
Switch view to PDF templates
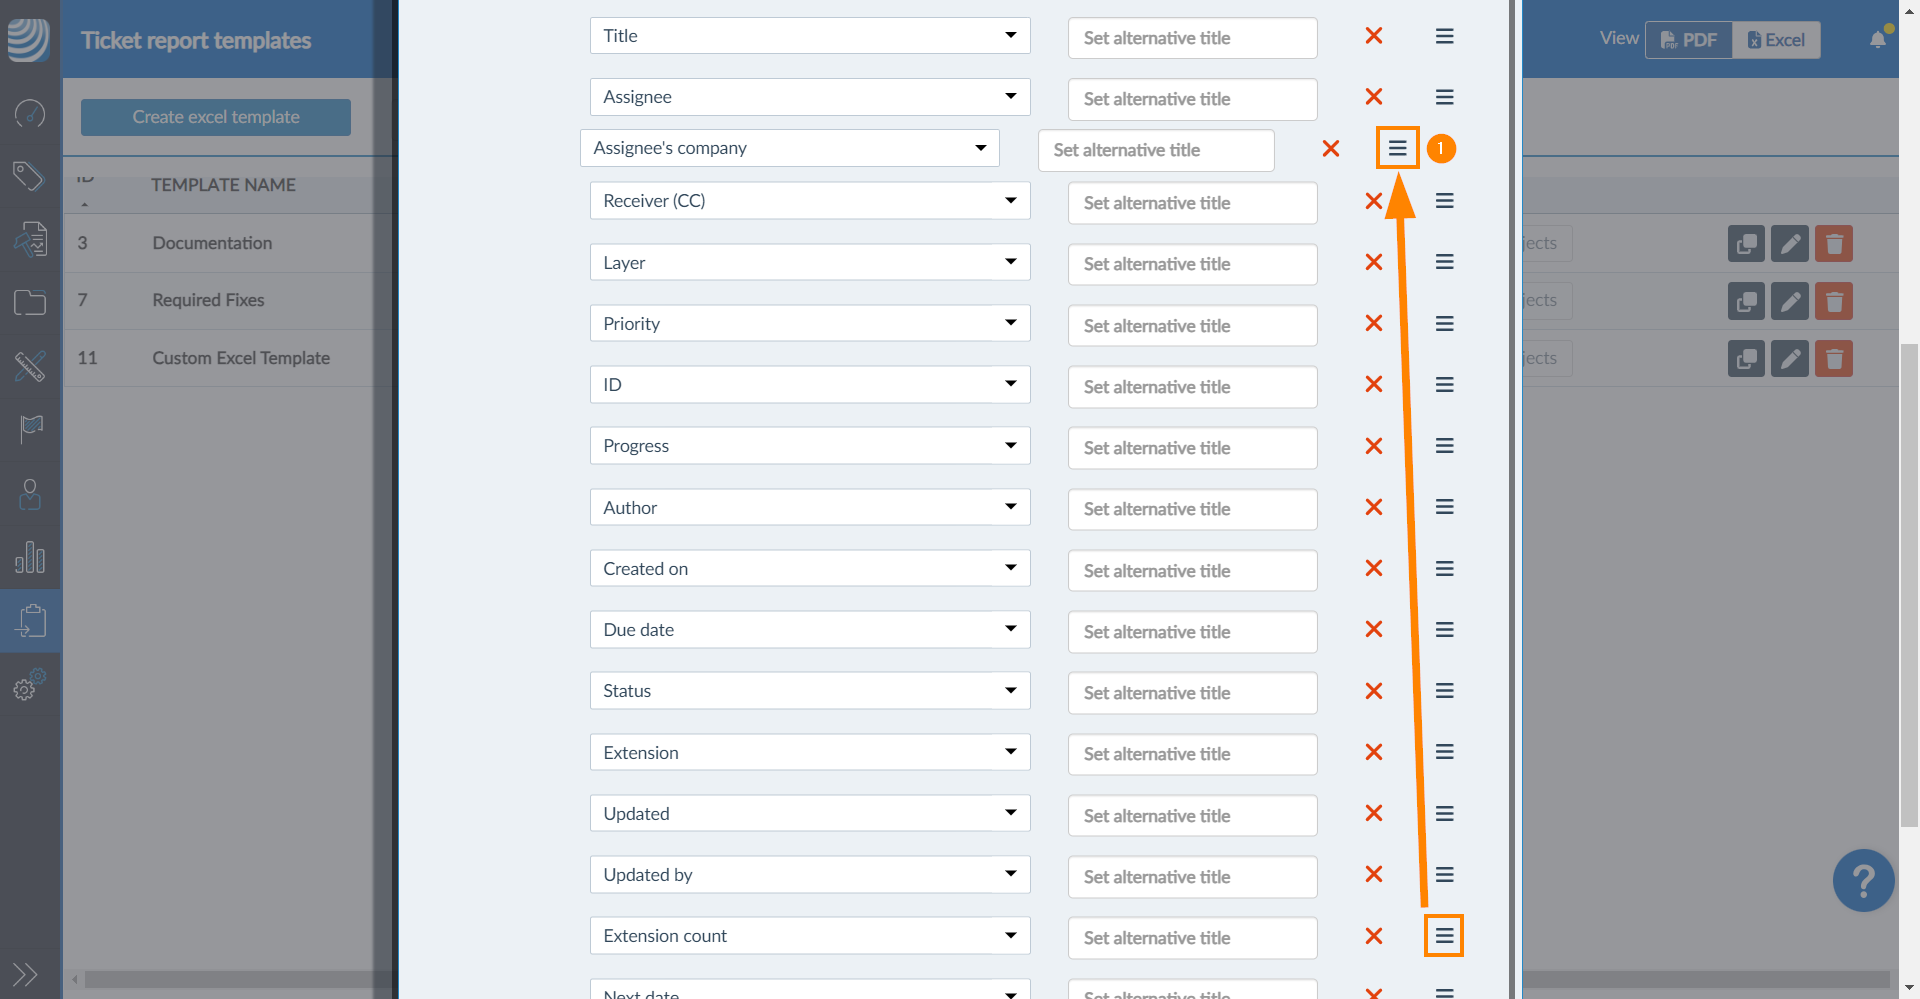(x=1689, y=40)
